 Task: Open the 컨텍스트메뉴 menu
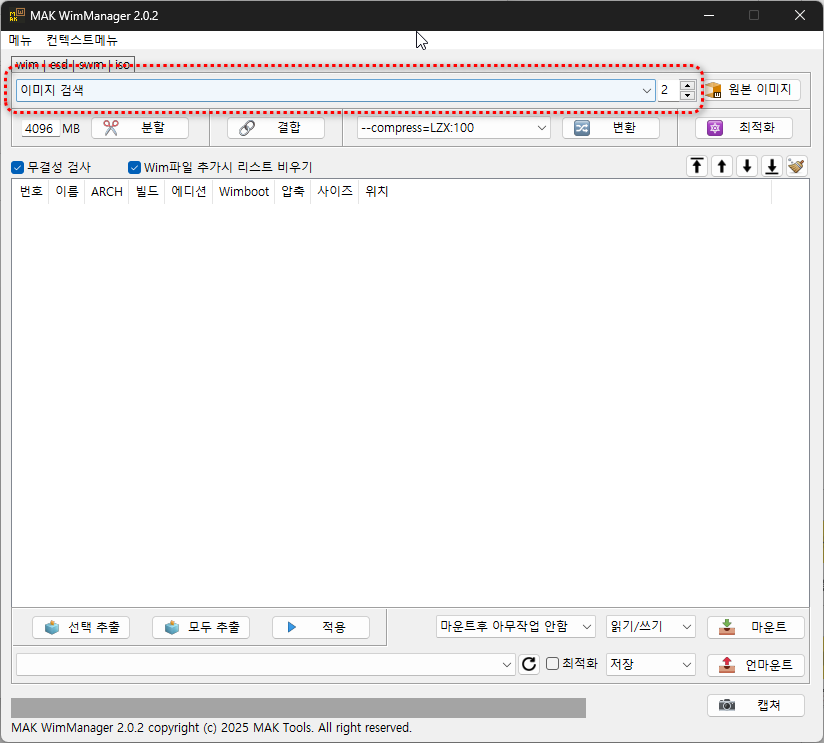pyautogui.click(x=82, y=40)
